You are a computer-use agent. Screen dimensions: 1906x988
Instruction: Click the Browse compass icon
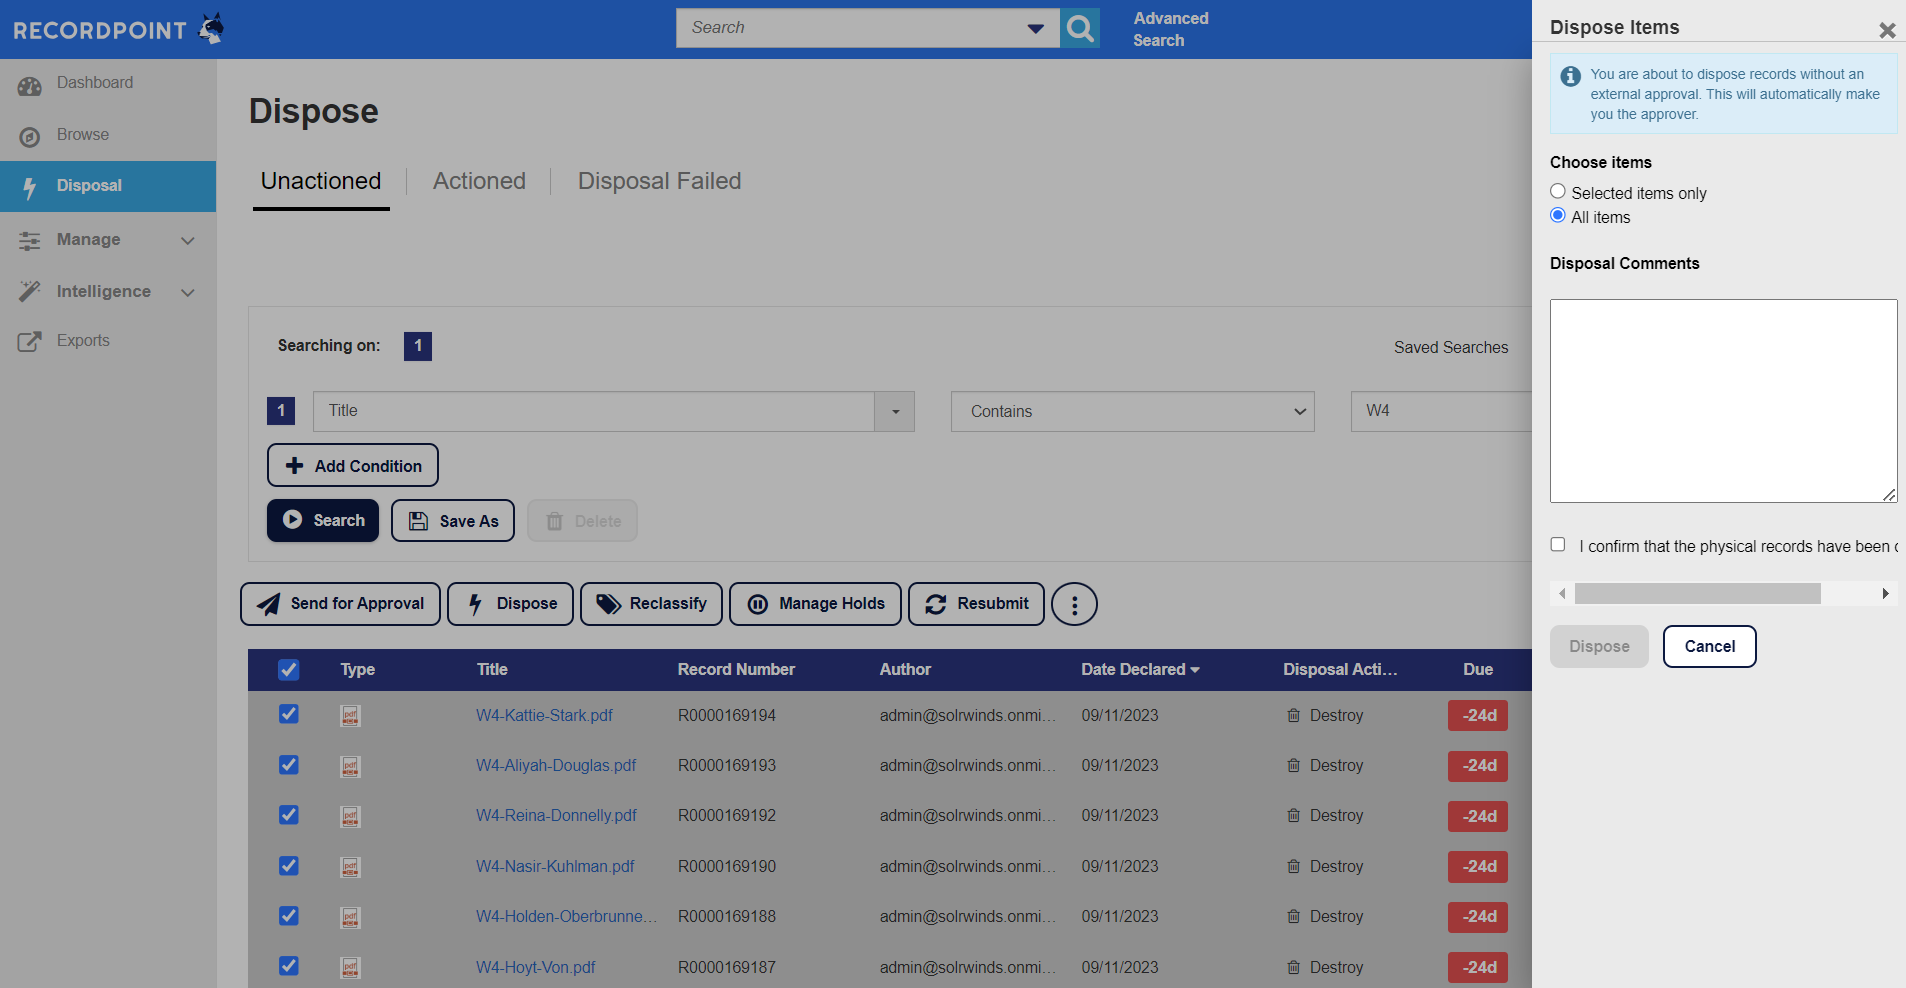tap(30, 137)
